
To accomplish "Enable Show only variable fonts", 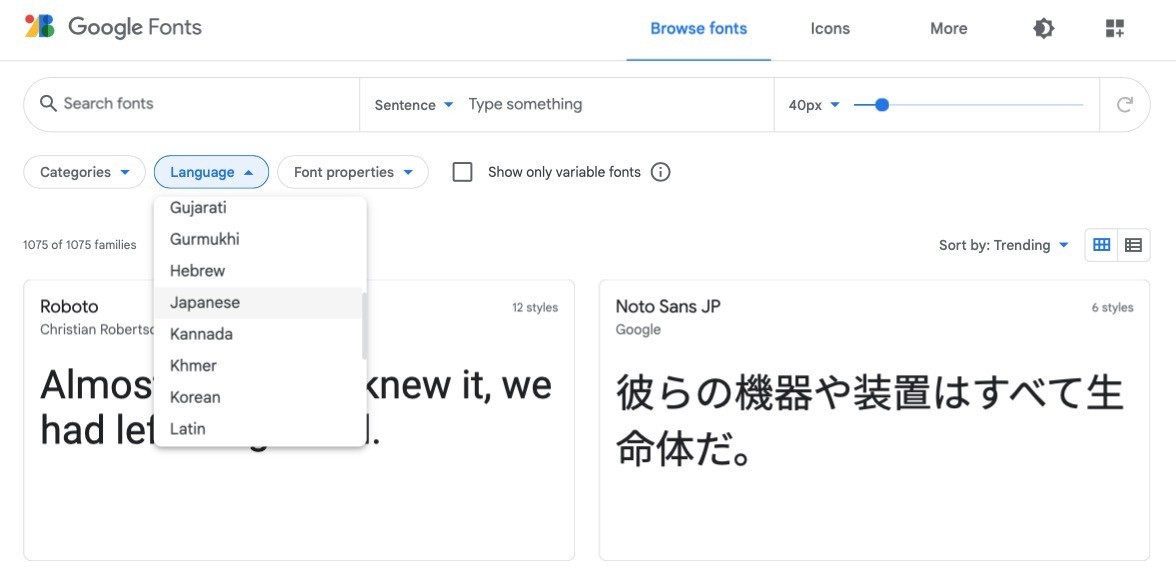I will [x=462, y=171].
